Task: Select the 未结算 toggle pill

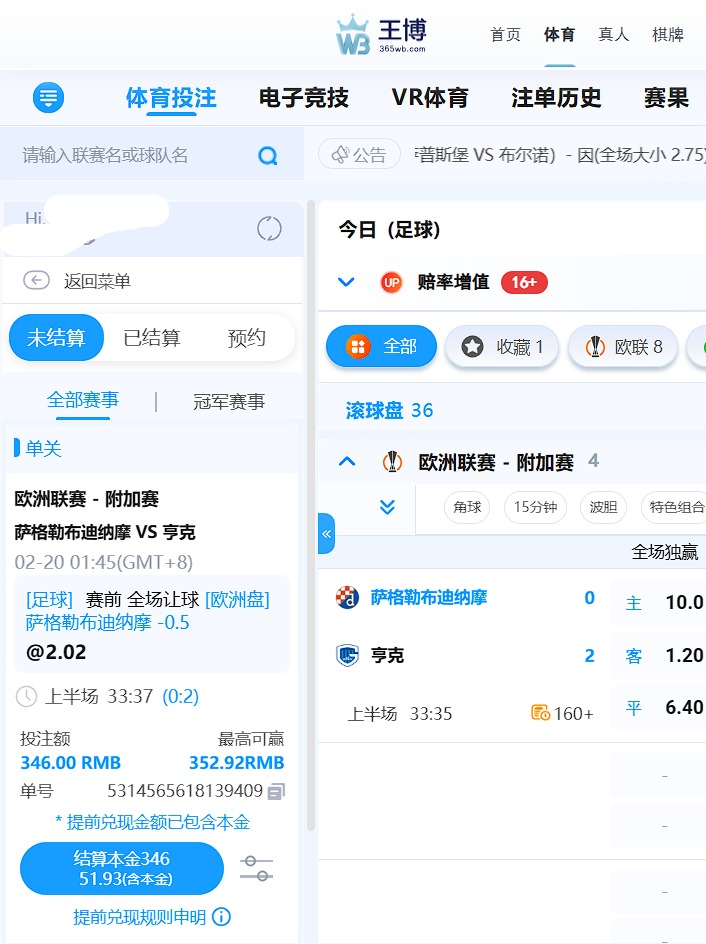Action: 56,338
